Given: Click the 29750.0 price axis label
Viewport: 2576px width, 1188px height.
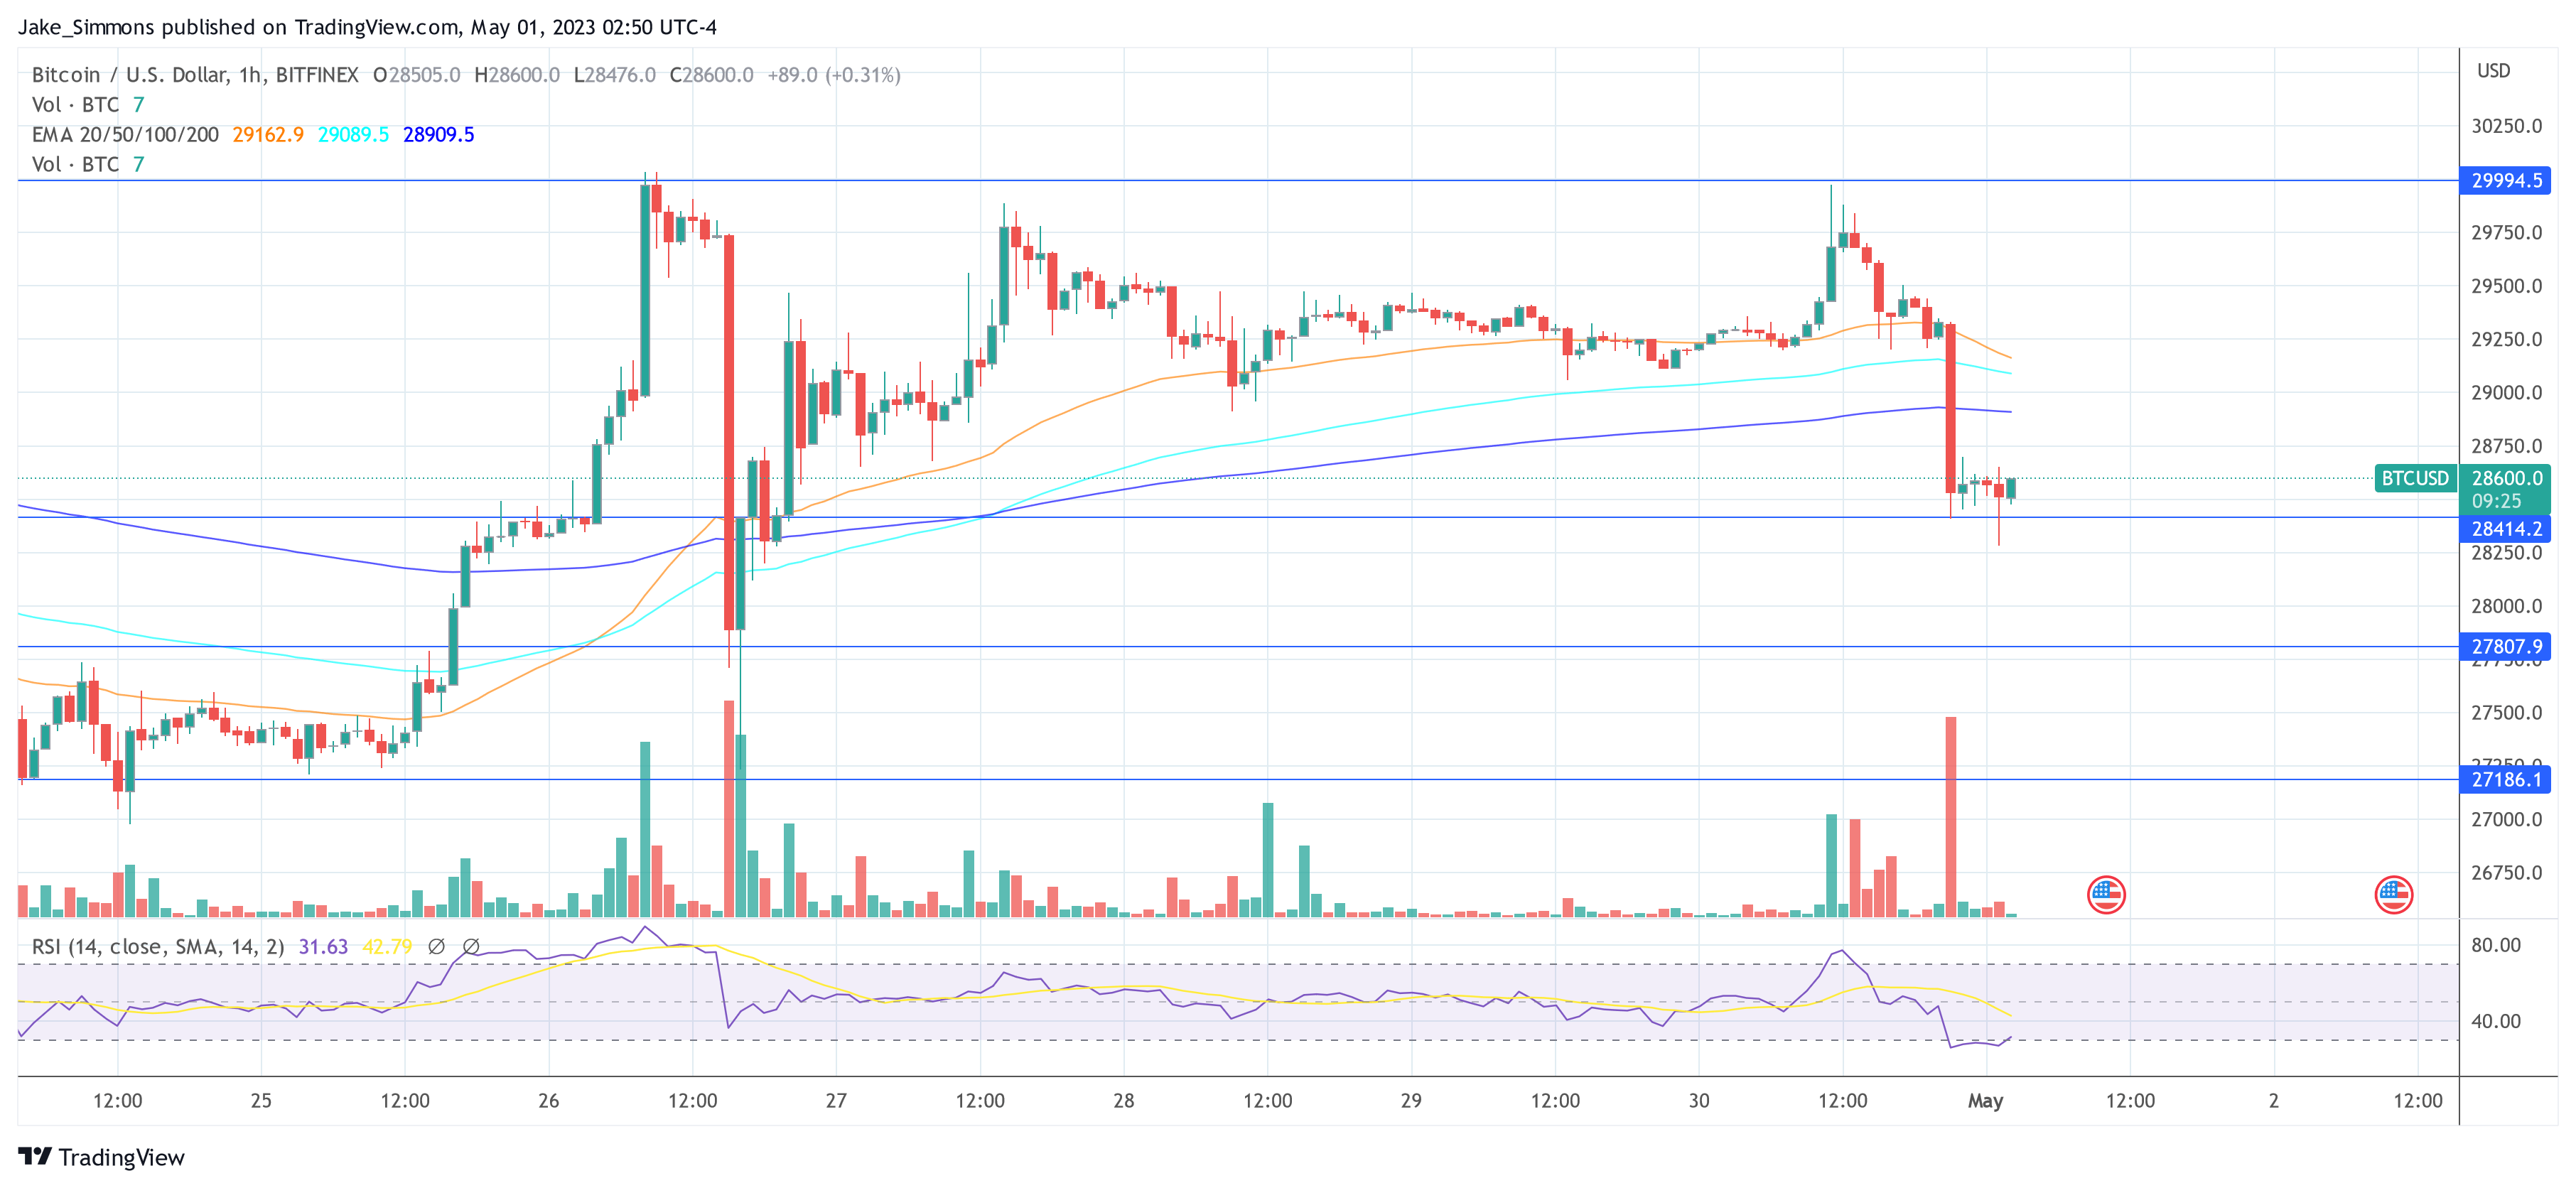Looking at the screenshot, I should pos(2506,233).
